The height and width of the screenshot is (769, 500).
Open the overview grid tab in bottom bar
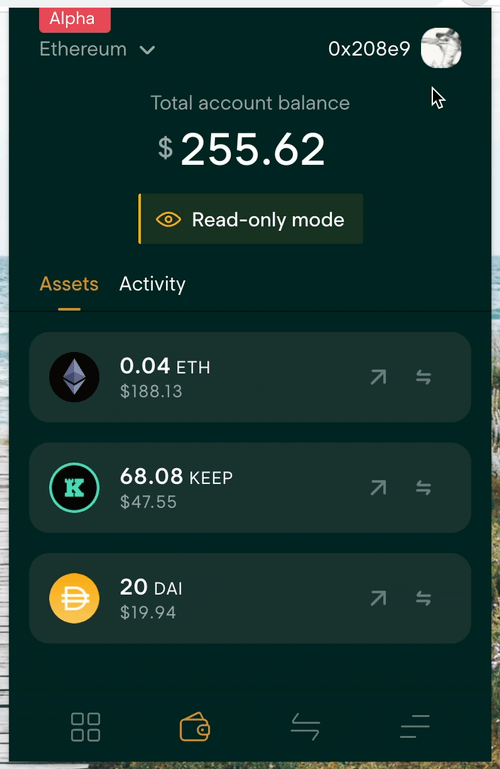click(x=85, y=727)
